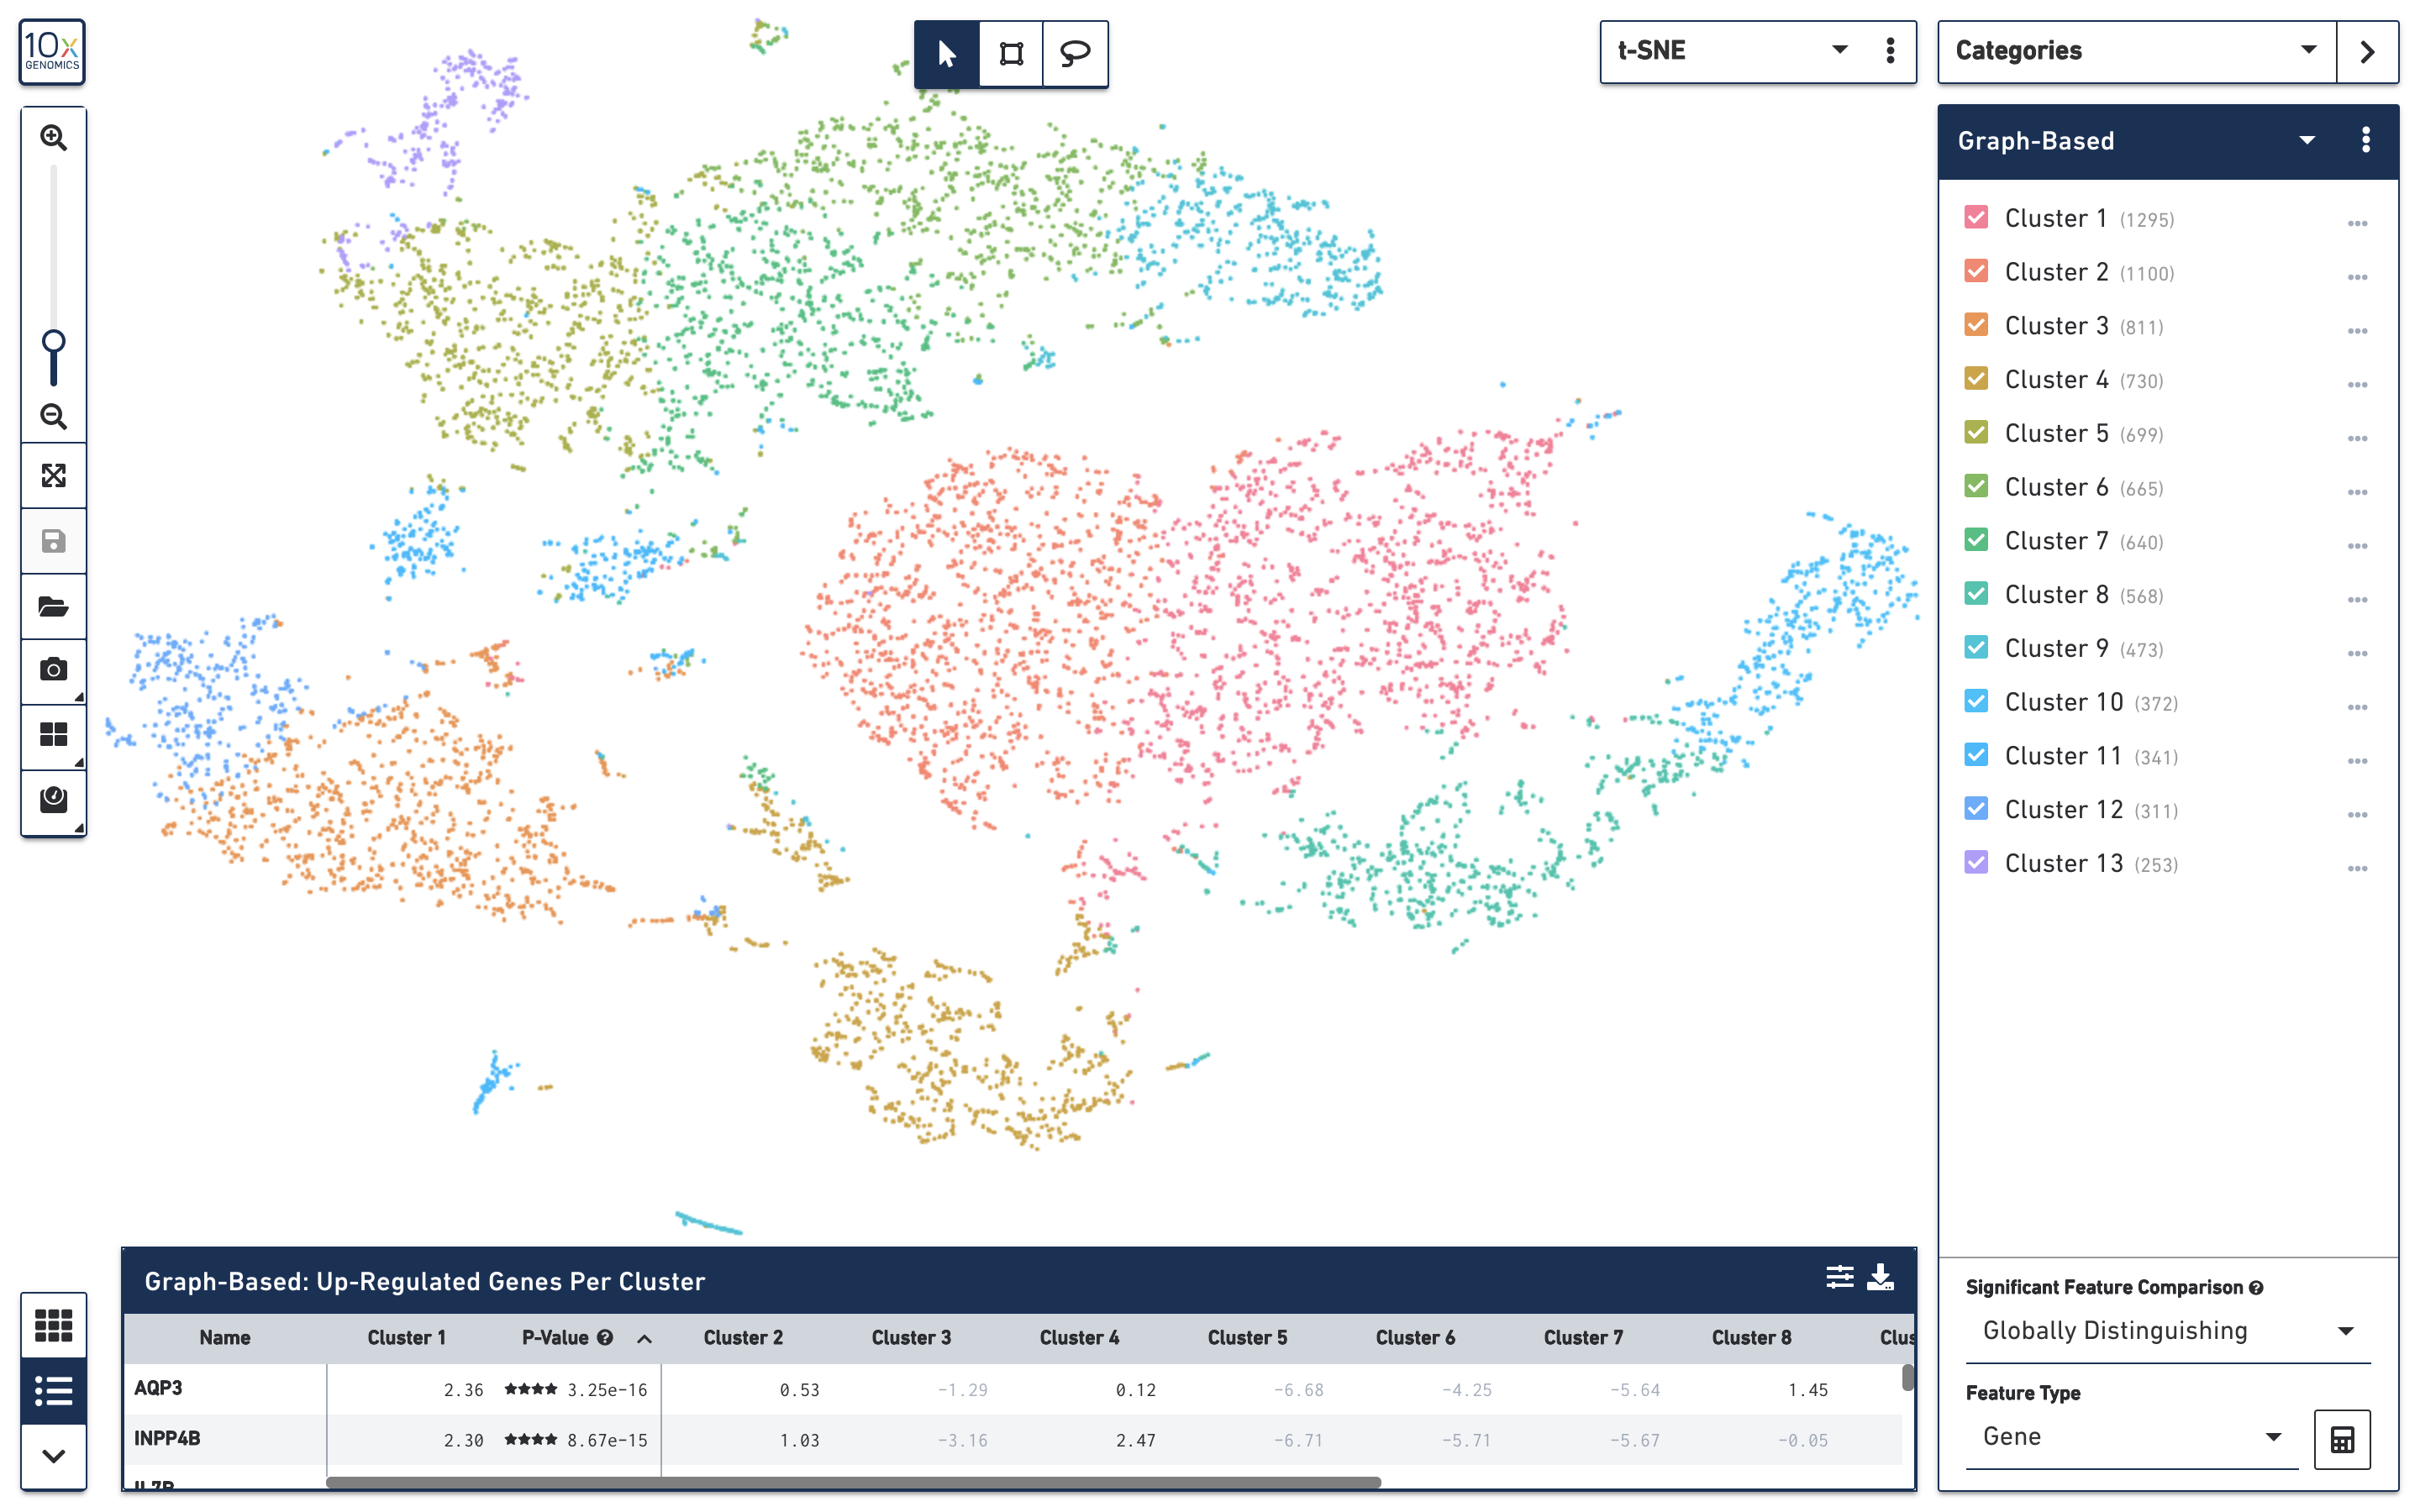Open the Categories mode dropdown
2420x1512 pixels.
[2137, 51]
